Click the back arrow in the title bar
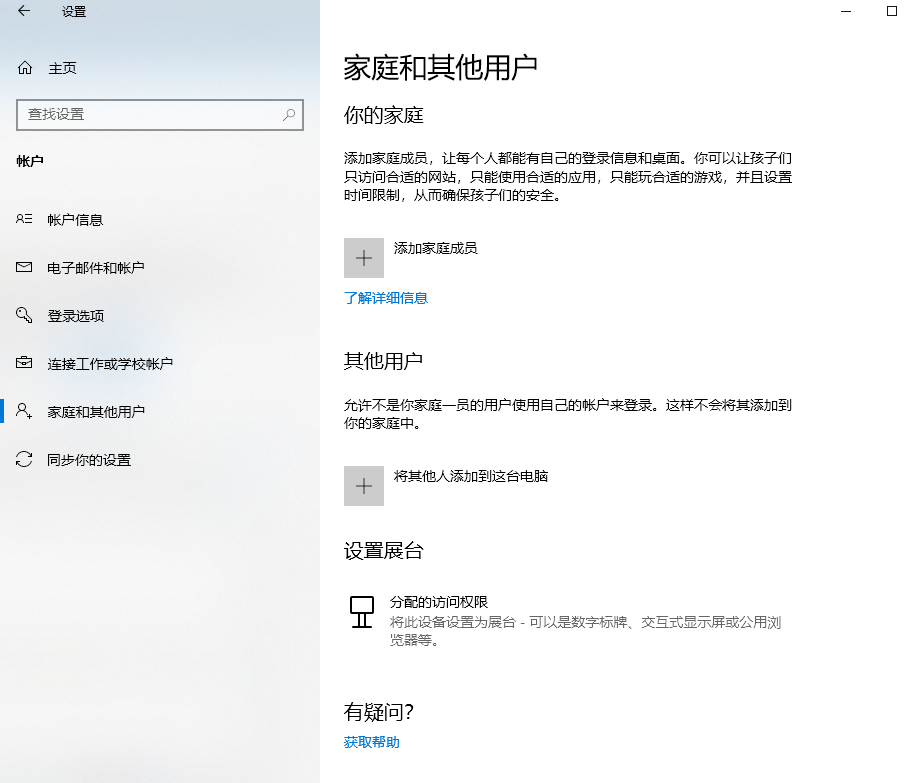Image resolution: width=908 pixels, height=783 pixels. point(24,12)
